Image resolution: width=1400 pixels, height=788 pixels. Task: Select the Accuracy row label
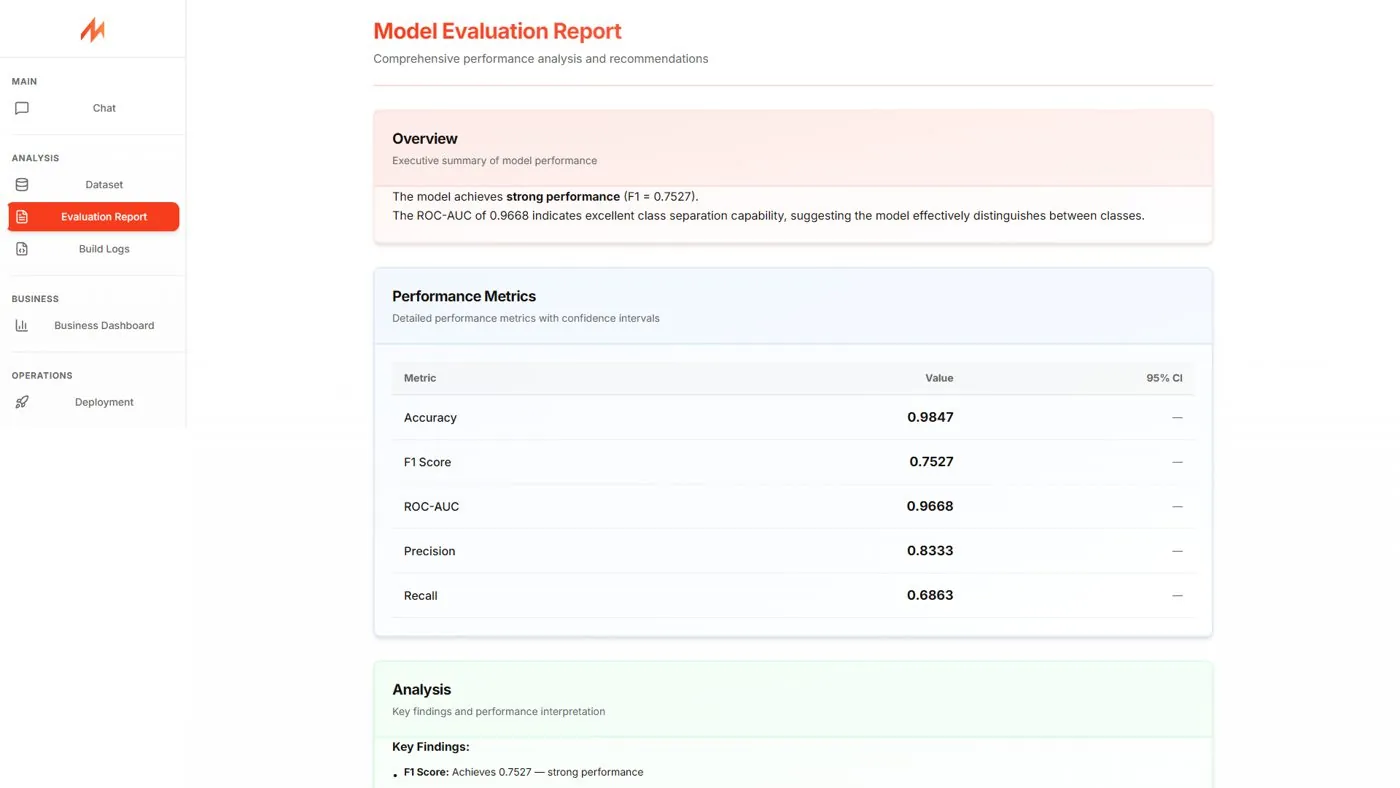[x=430, y=418]
